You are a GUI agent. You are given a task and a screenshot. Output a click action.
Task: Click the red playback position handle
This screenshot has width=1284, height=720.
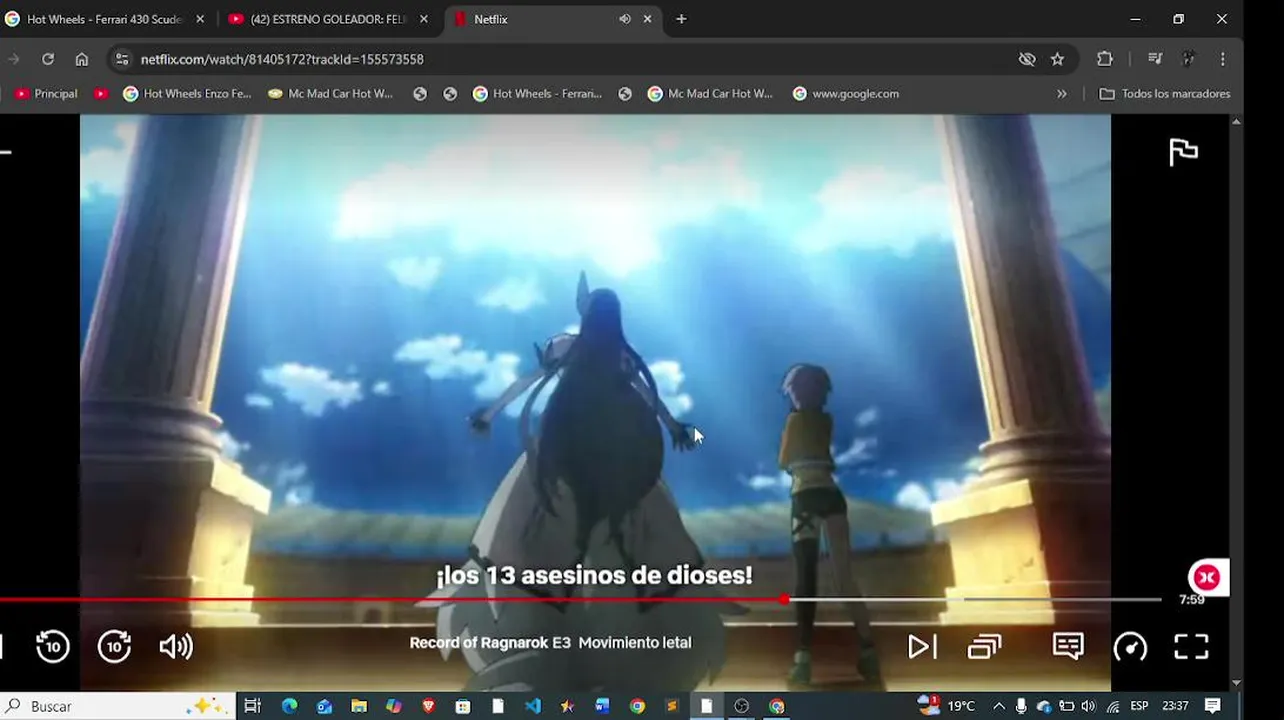click(x=784, y=600)
